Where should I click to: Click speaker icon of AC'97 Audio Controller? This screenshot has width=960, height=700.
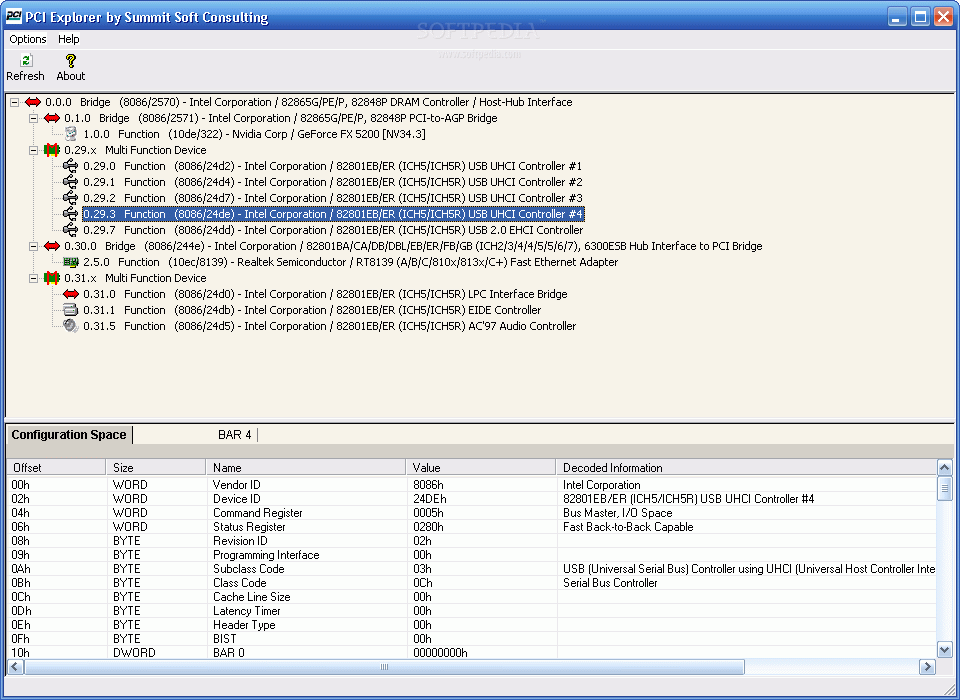(x=71, y=326)
